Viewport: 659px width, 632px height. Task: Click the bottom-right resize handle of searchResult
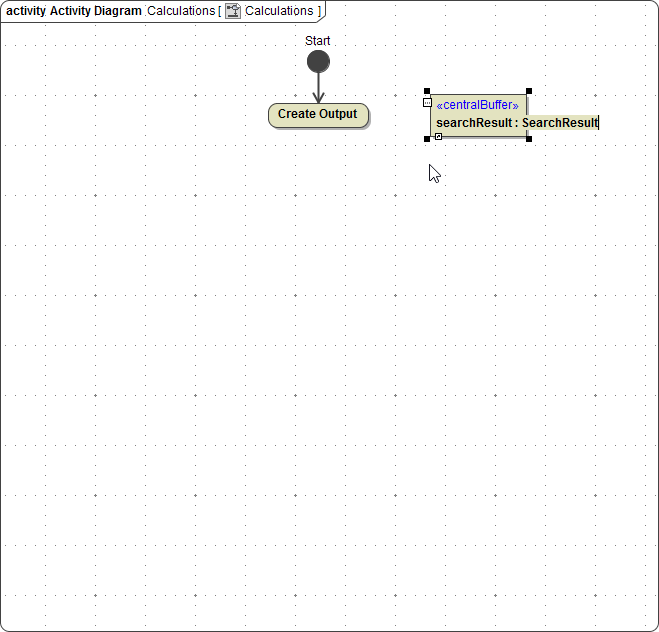tap(528, 139)
